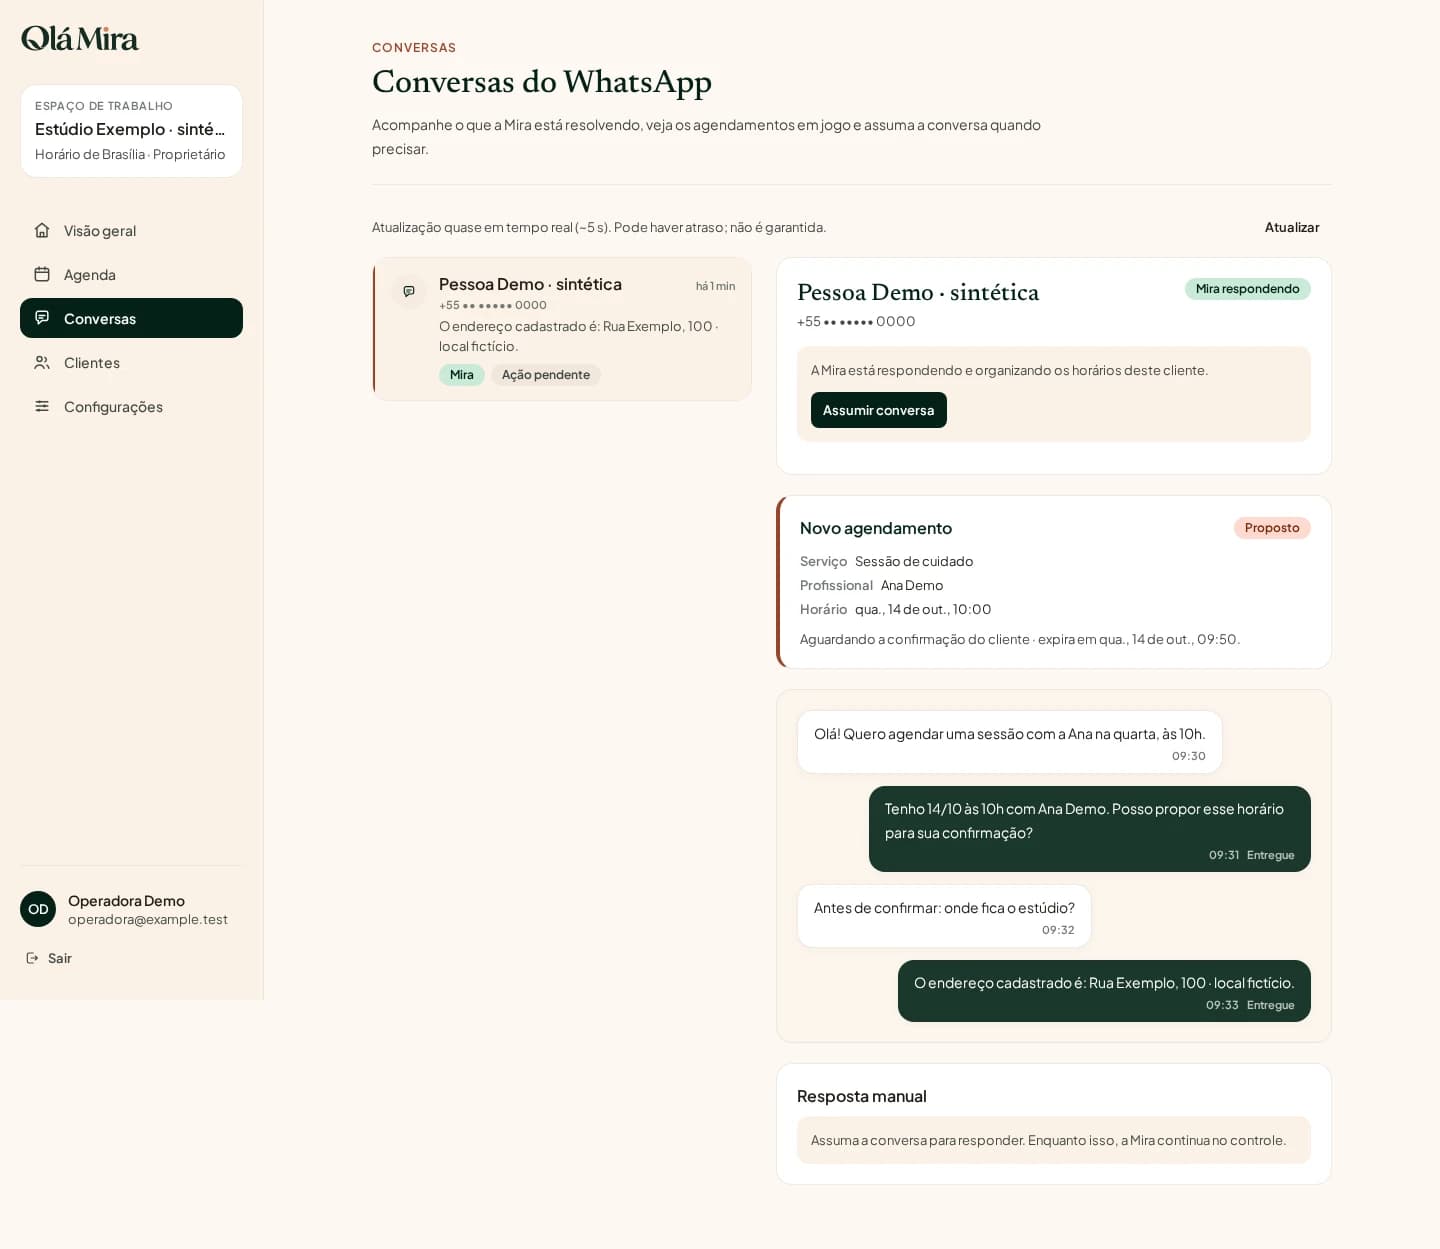Click the Ação pendente tag
This screenshot has width=1440, height=1249.
pos(546,375)
